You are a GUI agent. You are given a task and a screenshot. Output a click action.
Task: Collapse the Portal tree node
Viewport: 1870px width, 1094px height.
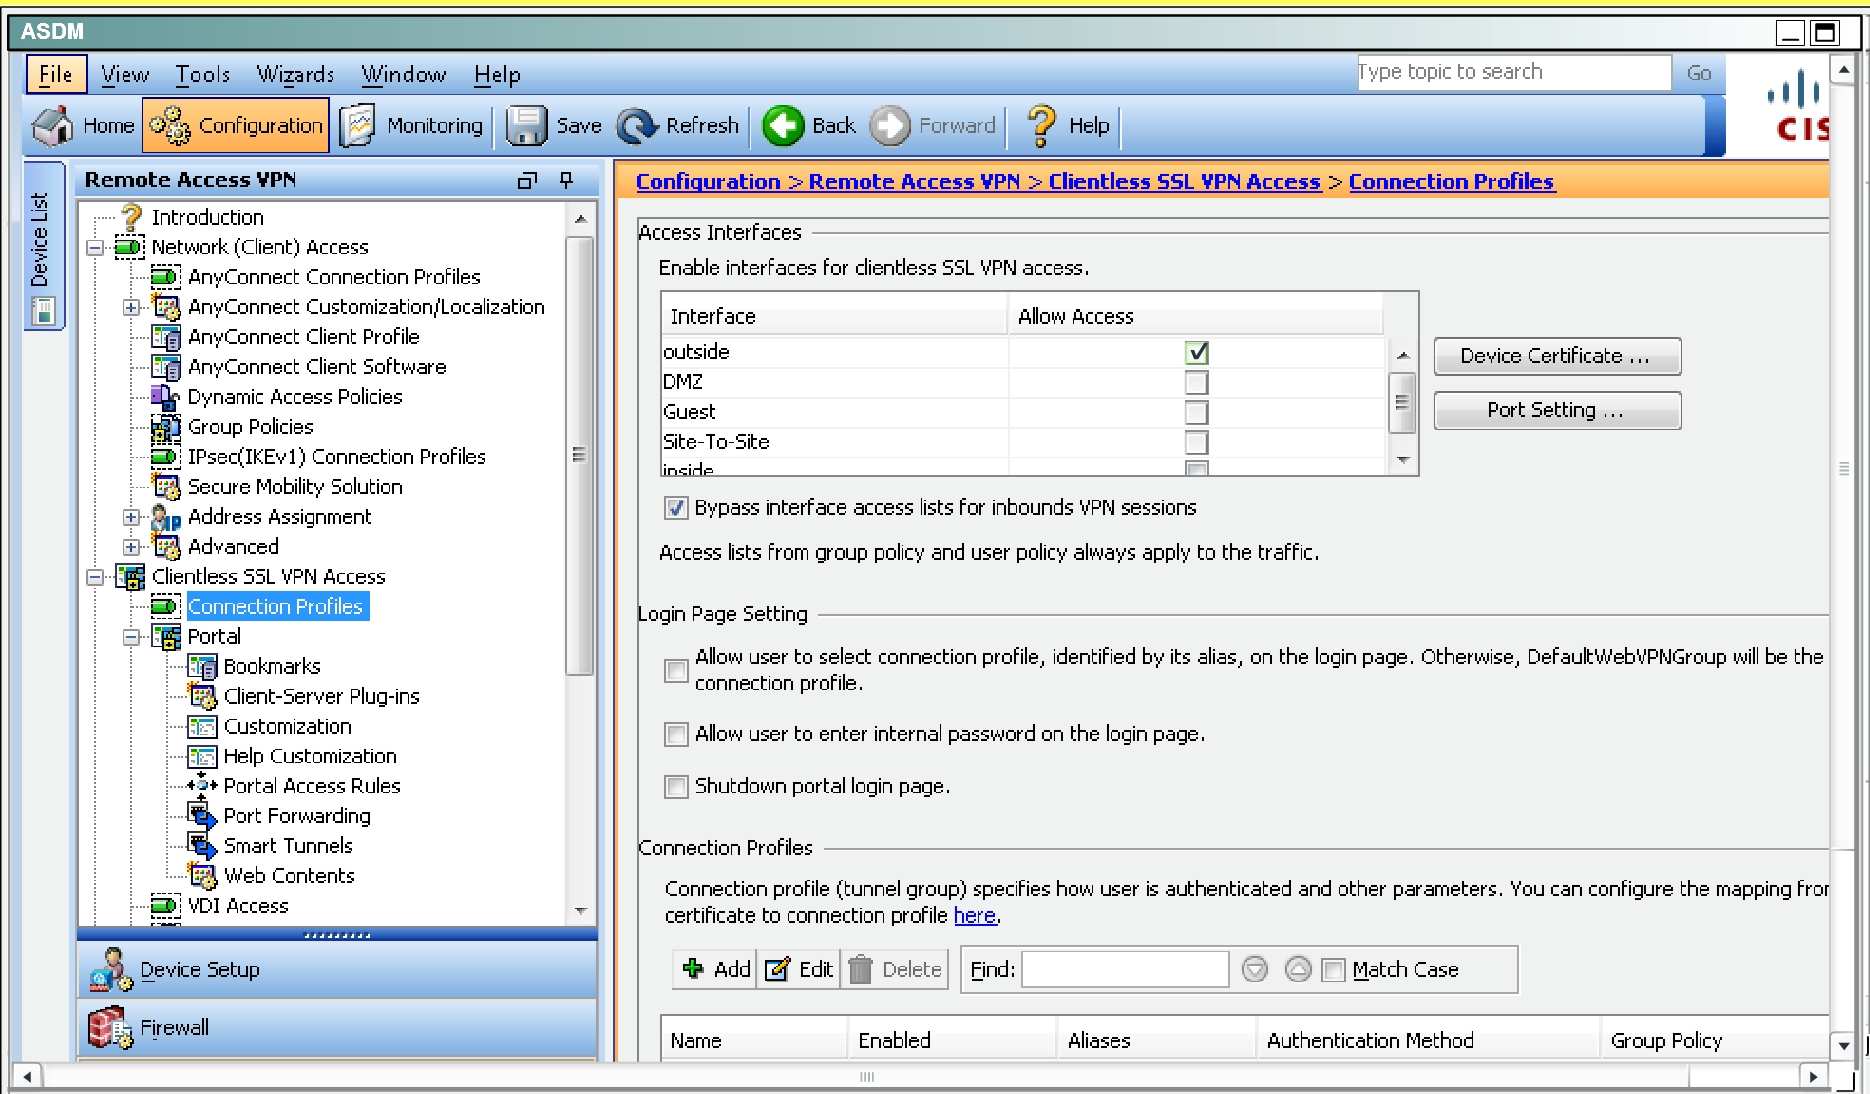coord(131,637)
